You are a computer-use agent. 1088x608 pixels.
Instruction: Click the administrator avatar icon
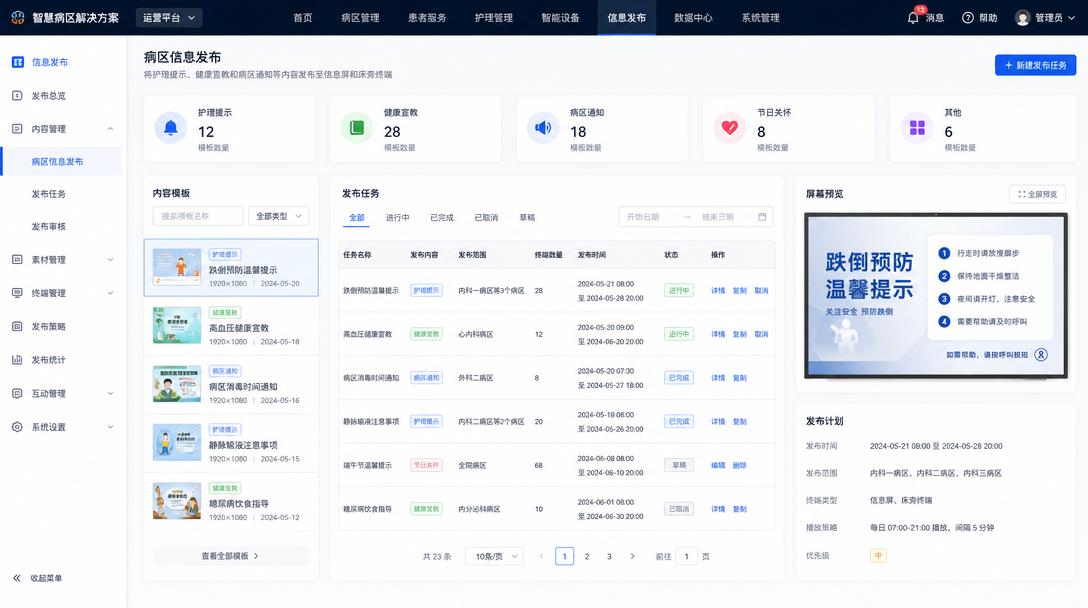[x=1022, y=18]
